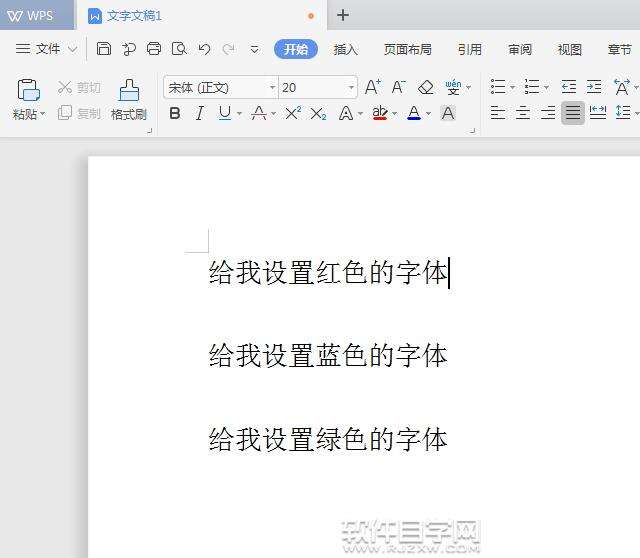Click the Redo arrow

click(x=229, y=49)
